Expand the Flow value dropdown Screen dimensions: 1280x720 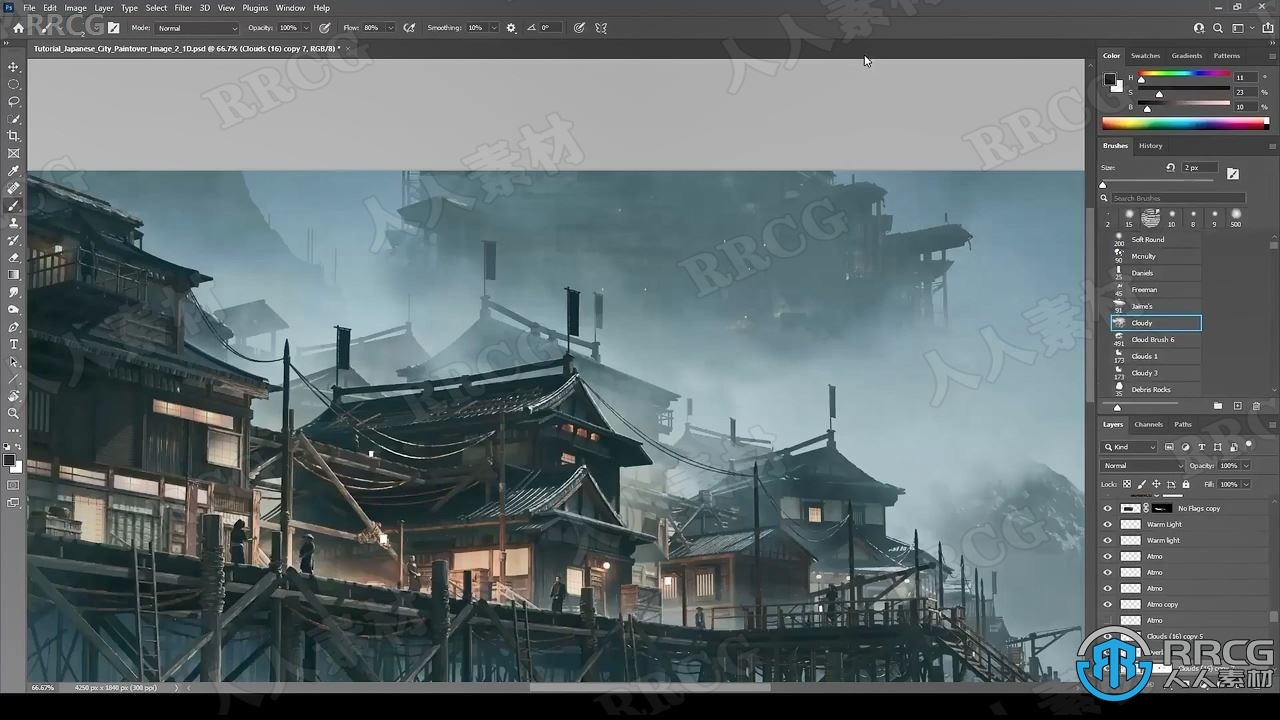[390, 28]
